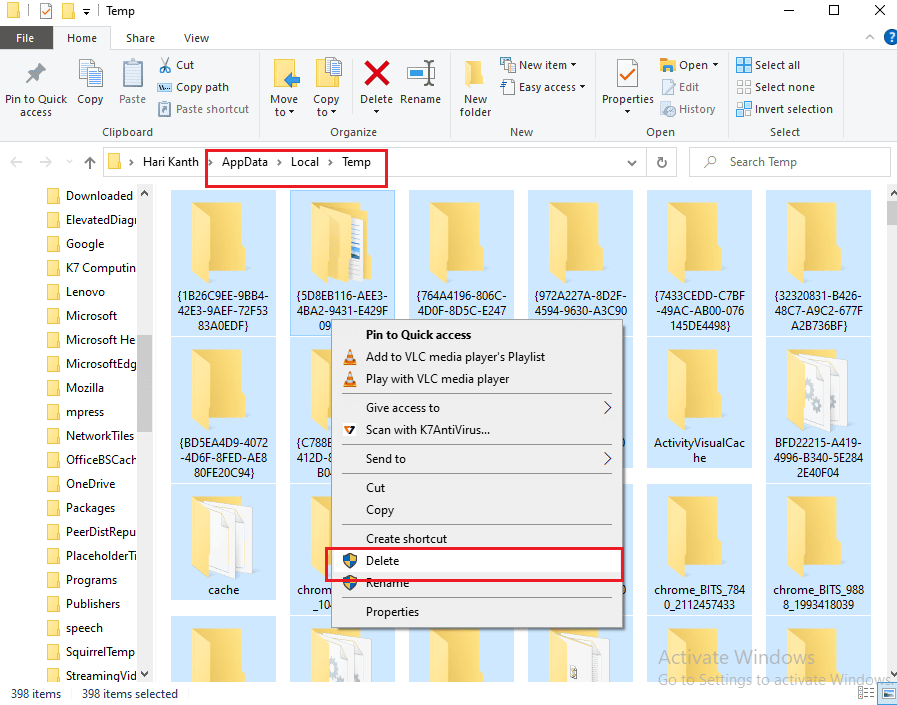Click the red X Delete ribbon icon

click(376, 73)
